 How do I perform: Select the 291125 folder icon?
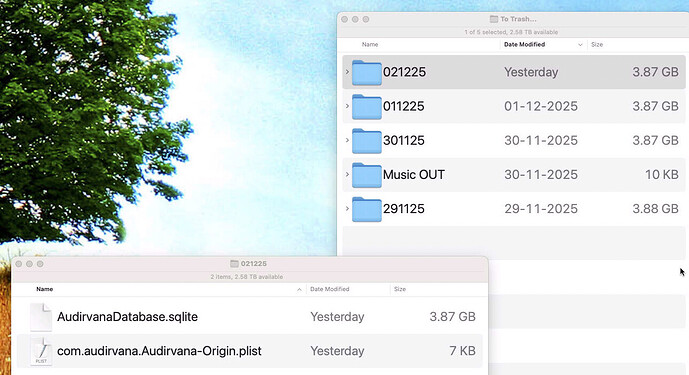click(366, 210)
